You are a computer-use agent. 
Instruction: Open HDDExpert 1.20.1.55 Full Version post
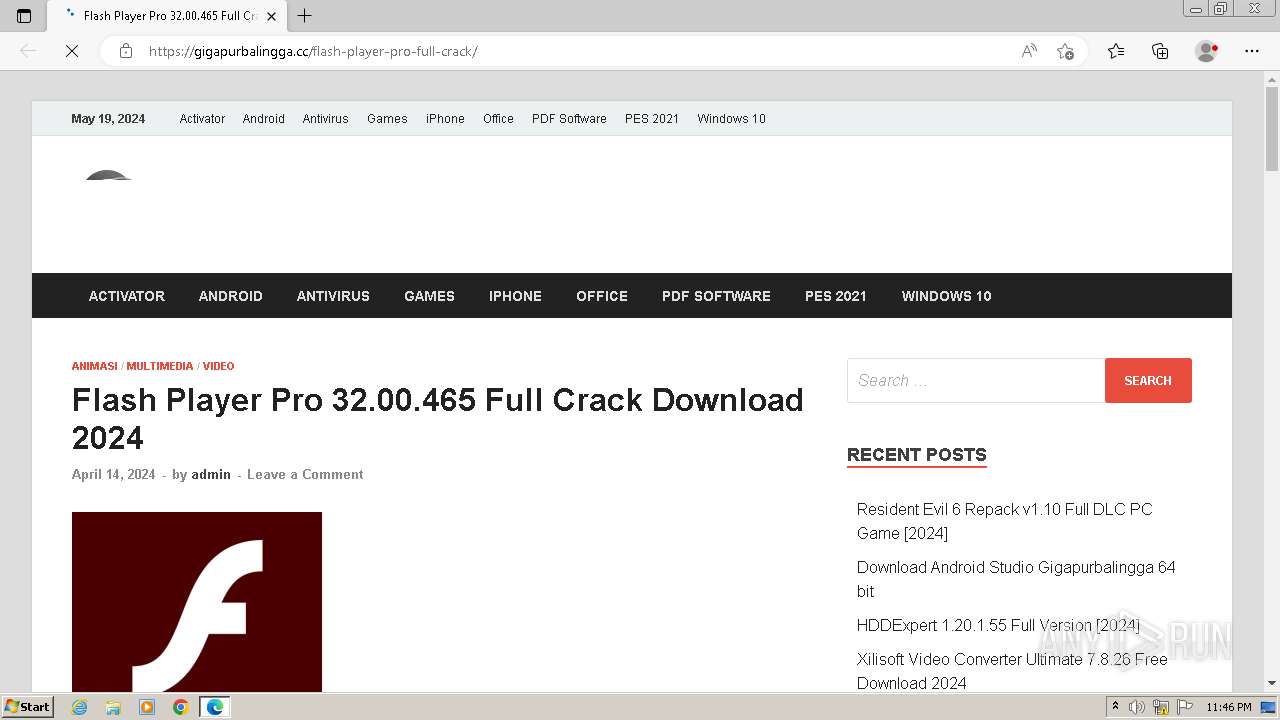tap(998, 625)
